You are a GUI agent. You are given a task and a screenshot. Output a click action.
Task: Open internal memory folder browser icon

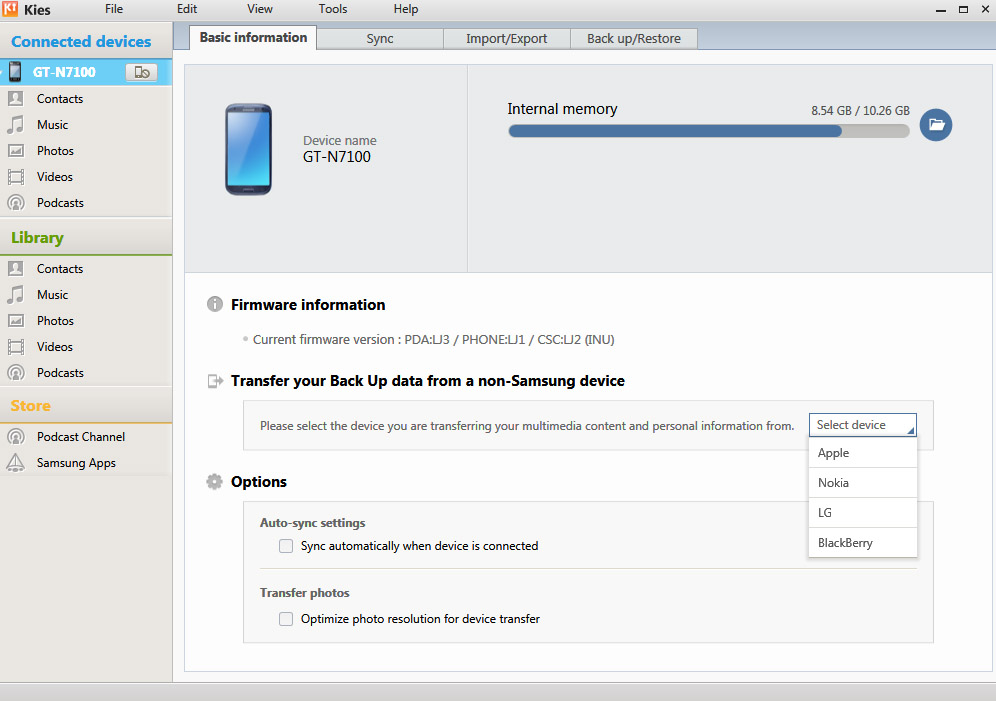[x=936, y=124]
